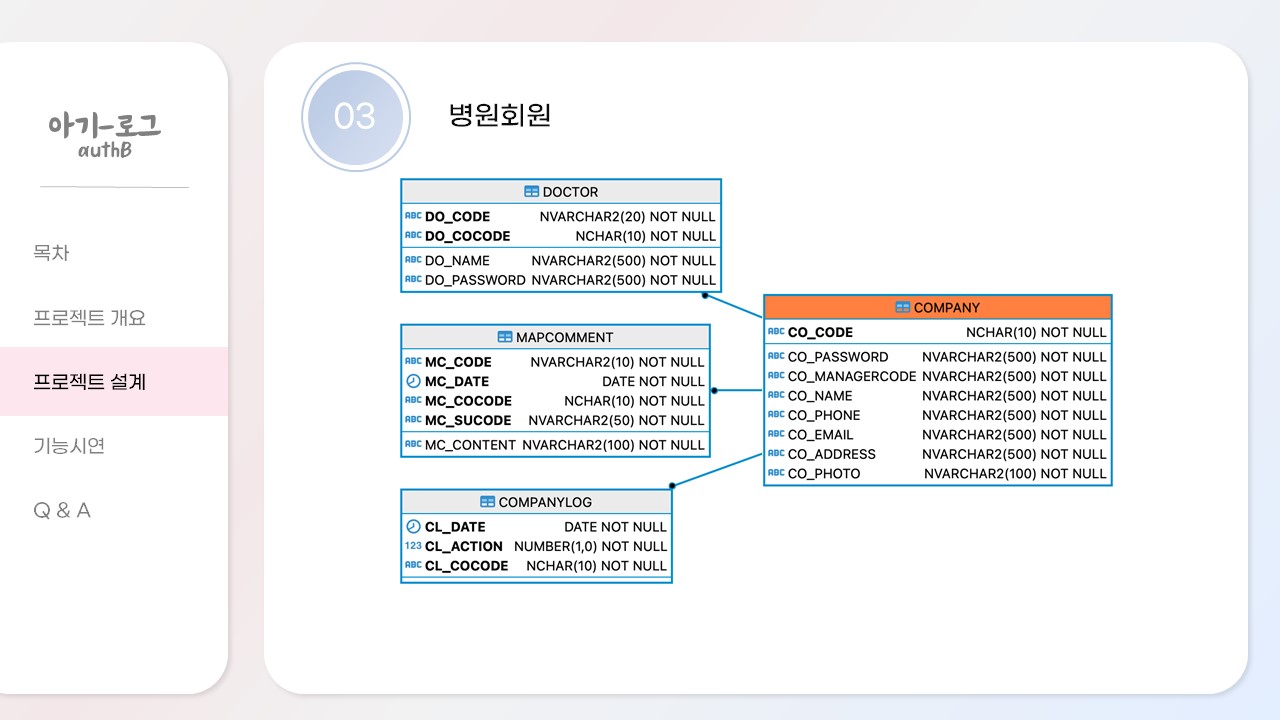Click the ABC type icon beside CO_PHOTO
The height and width of the screenshot is (720, 1280).
pos(776,474)
